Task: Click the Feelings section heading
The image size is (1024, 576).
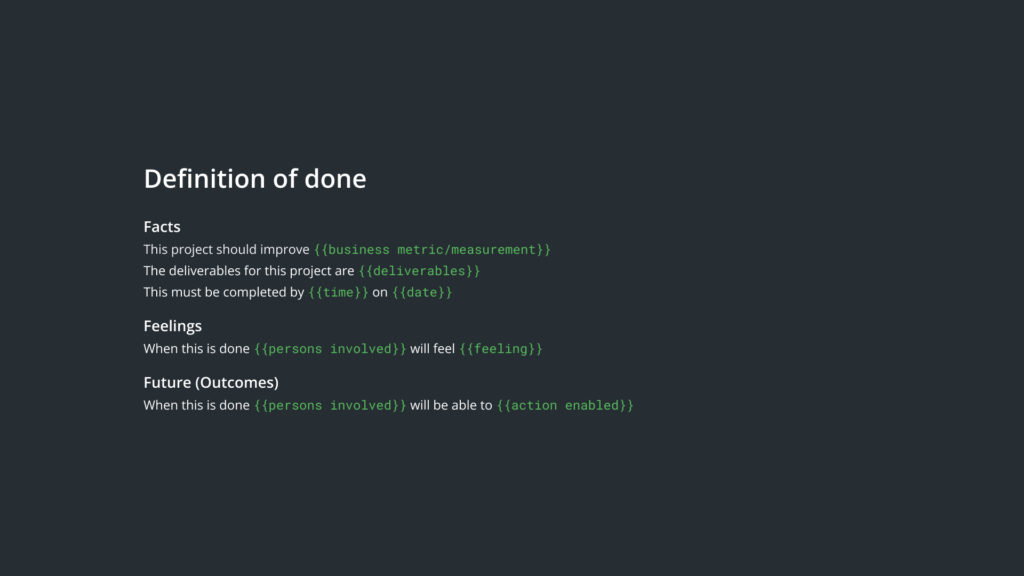Action: [172, 326]
